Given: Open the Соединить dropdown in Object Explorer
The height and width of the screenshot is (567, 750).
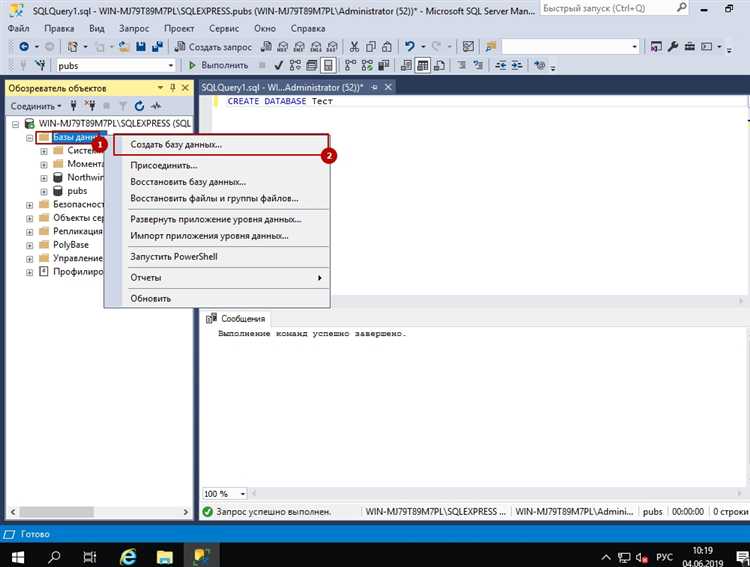Looking at the screenshot, I should click(36, 106).
